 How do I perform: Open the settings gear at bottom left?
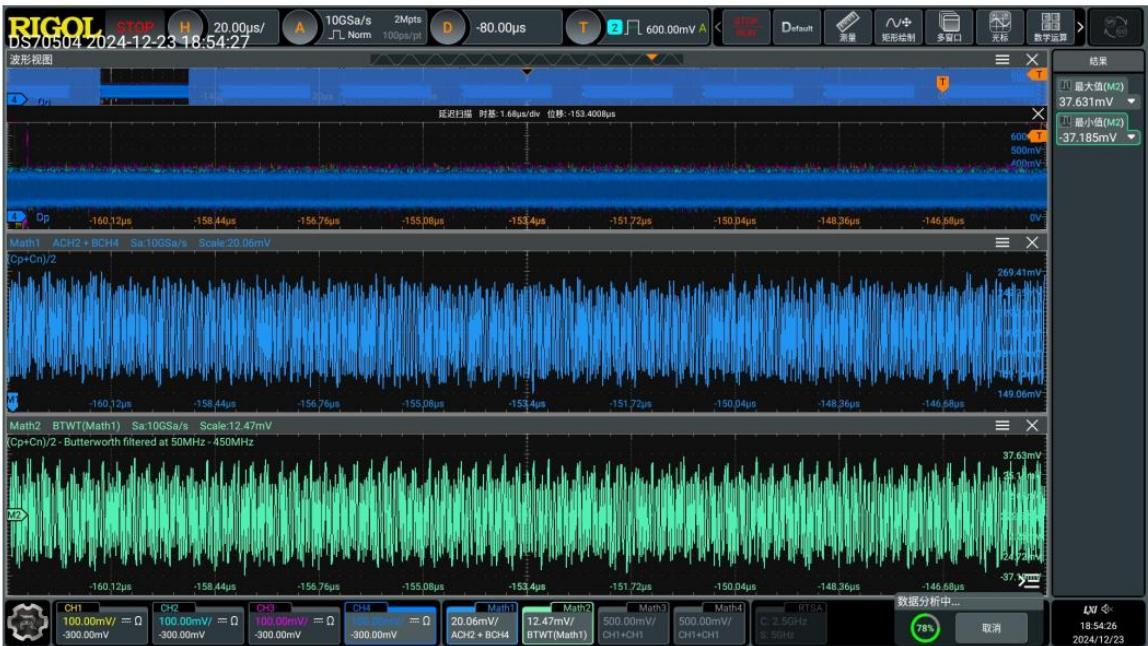pyautogui.click(x=27, y=623)
